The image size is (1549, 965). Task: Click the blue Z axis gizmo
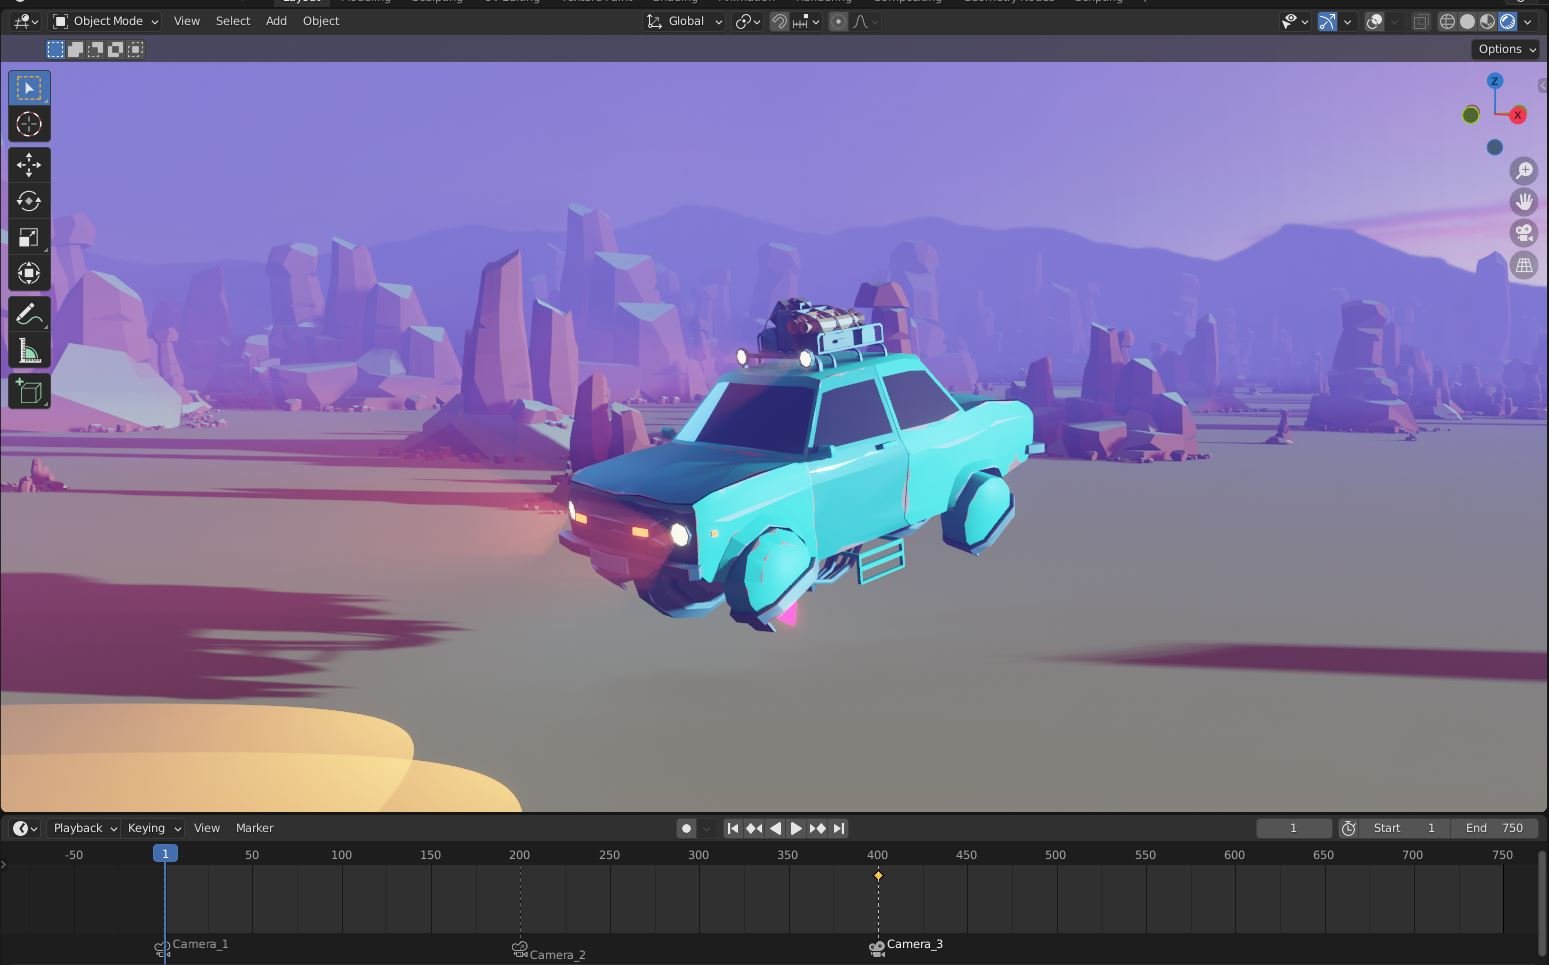click(x=1495, y=81)
